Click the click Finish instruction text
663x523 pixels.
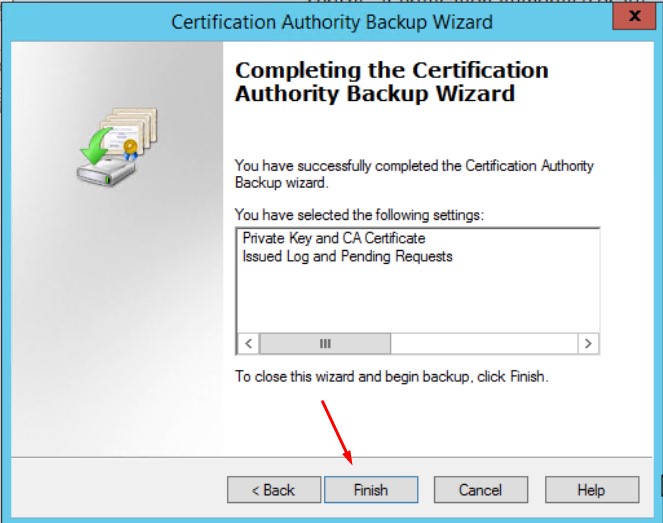tap(391, 377)
